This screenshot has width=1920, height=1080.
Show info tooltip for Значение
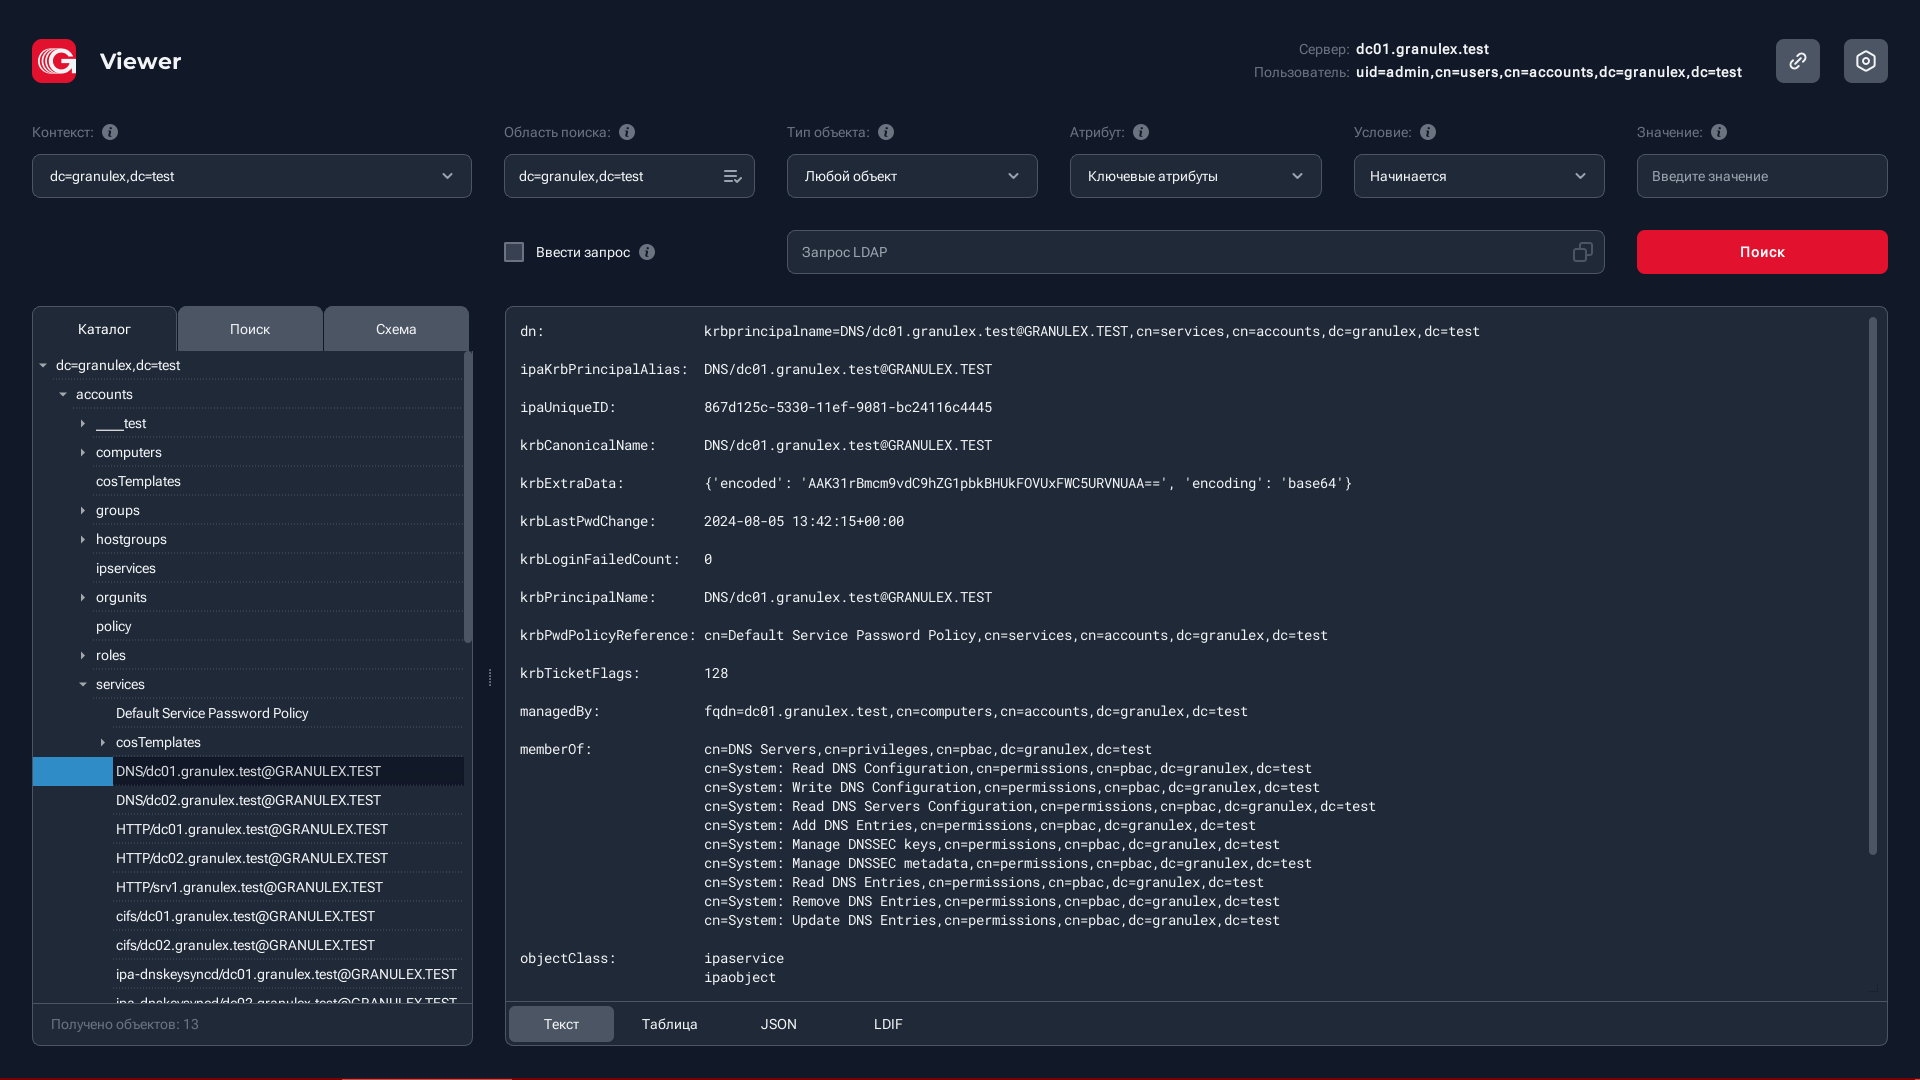click(x=1719, y=132)
